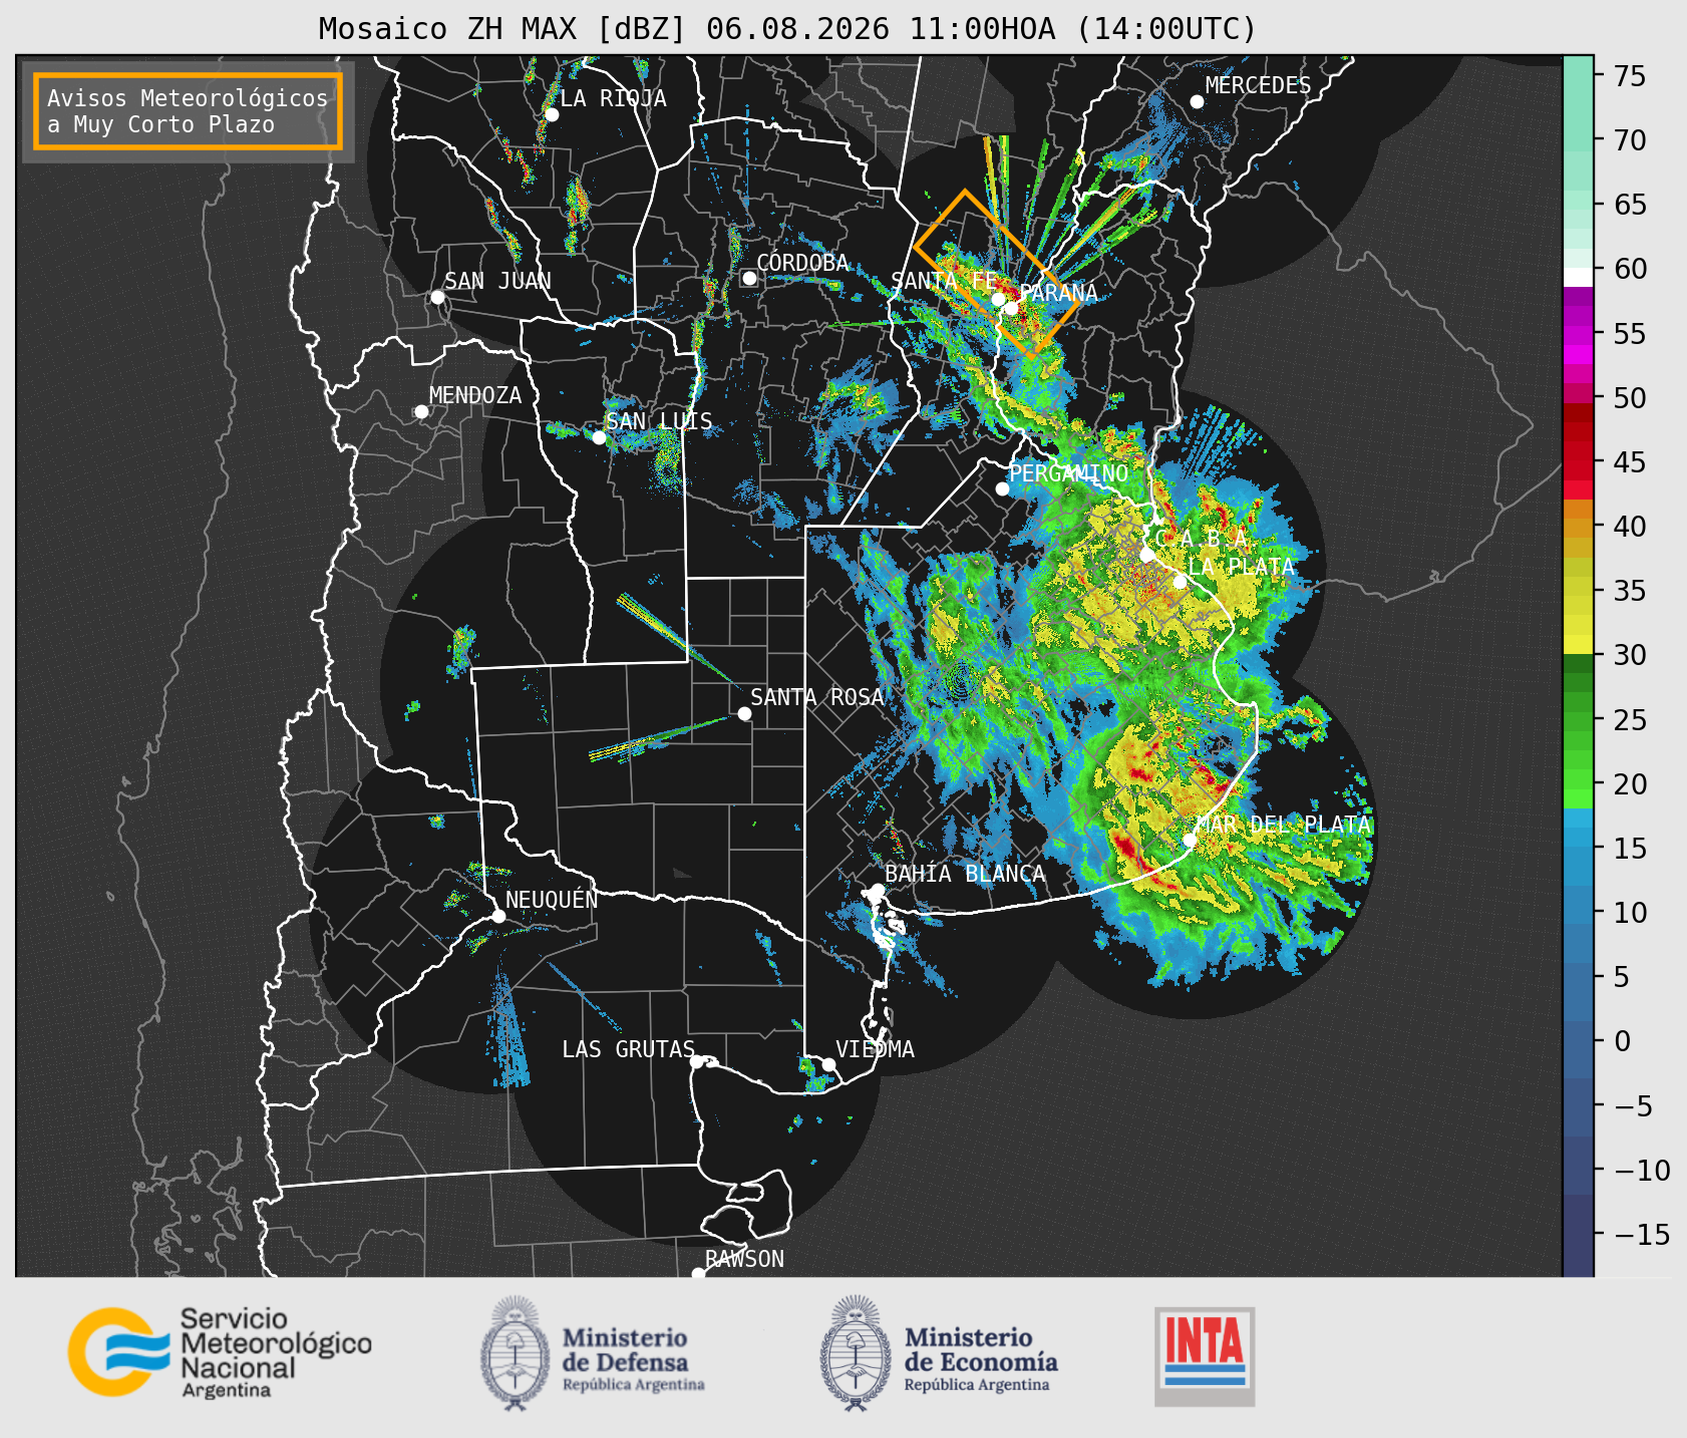
Task: Click the INTA logo
Action: 1204,1356
